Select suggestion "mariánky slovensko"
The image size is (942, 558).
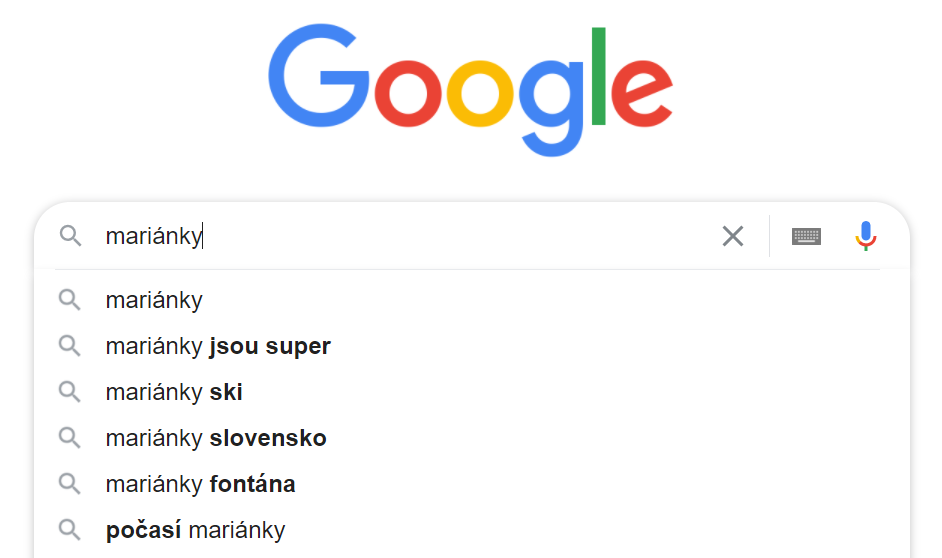(x=472, y=438)
